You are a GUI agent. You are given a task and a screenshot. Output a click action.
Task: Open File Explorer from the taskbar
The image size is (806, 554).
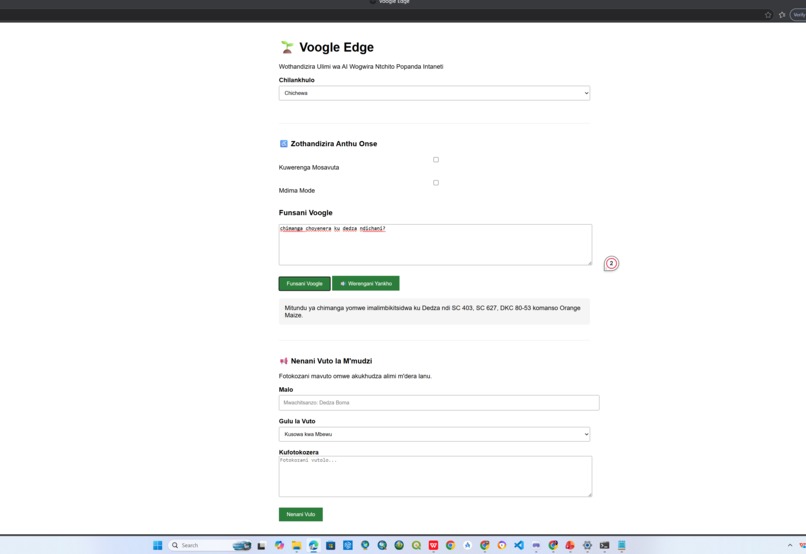coord(297,545)
